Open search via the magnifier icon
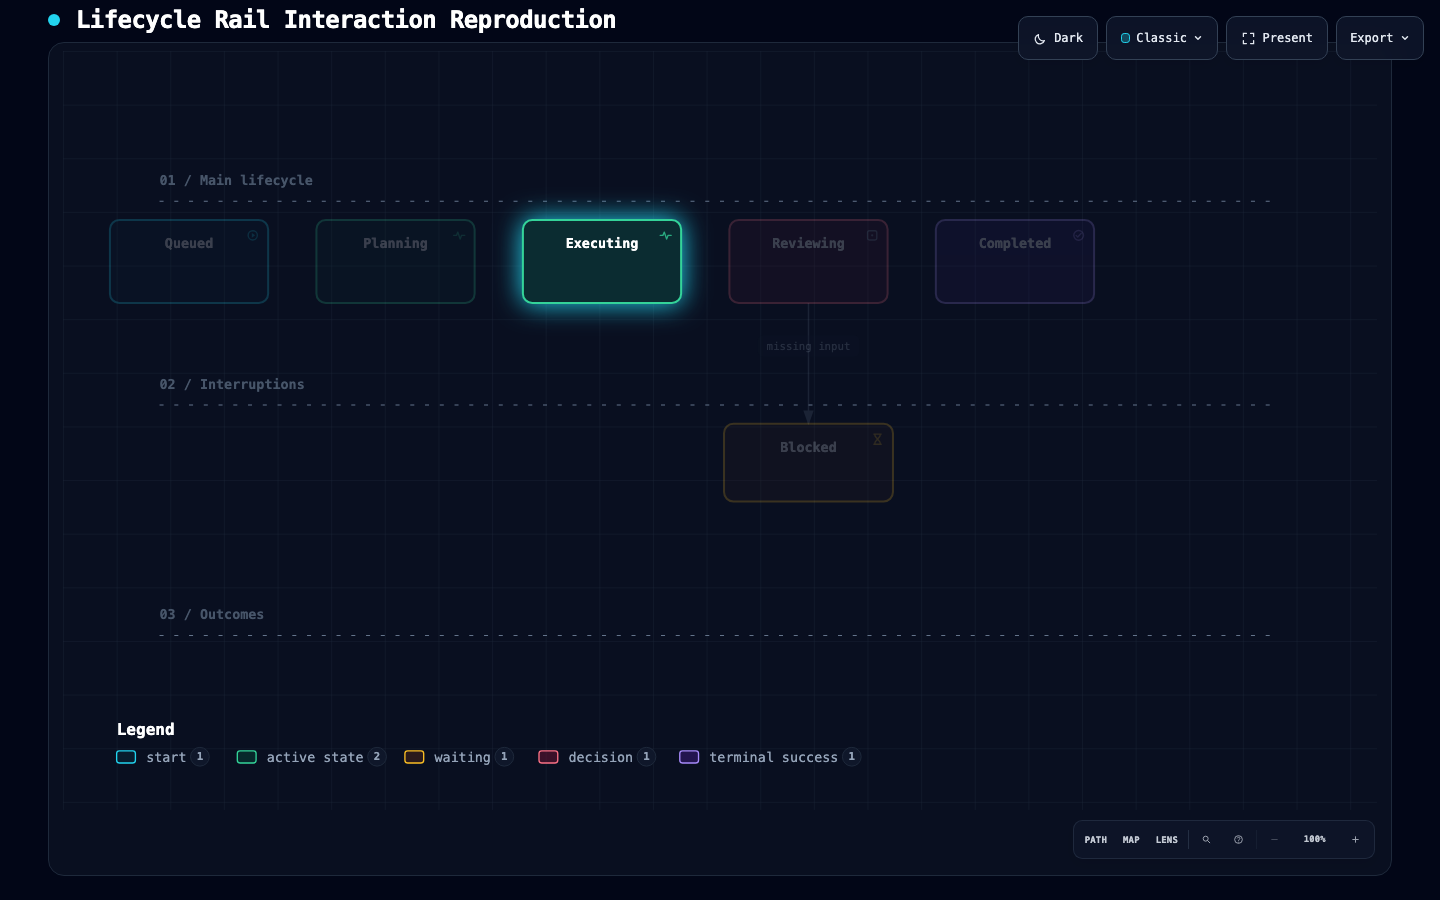This screenshot has height=900, width=1440. (1206, 840)
